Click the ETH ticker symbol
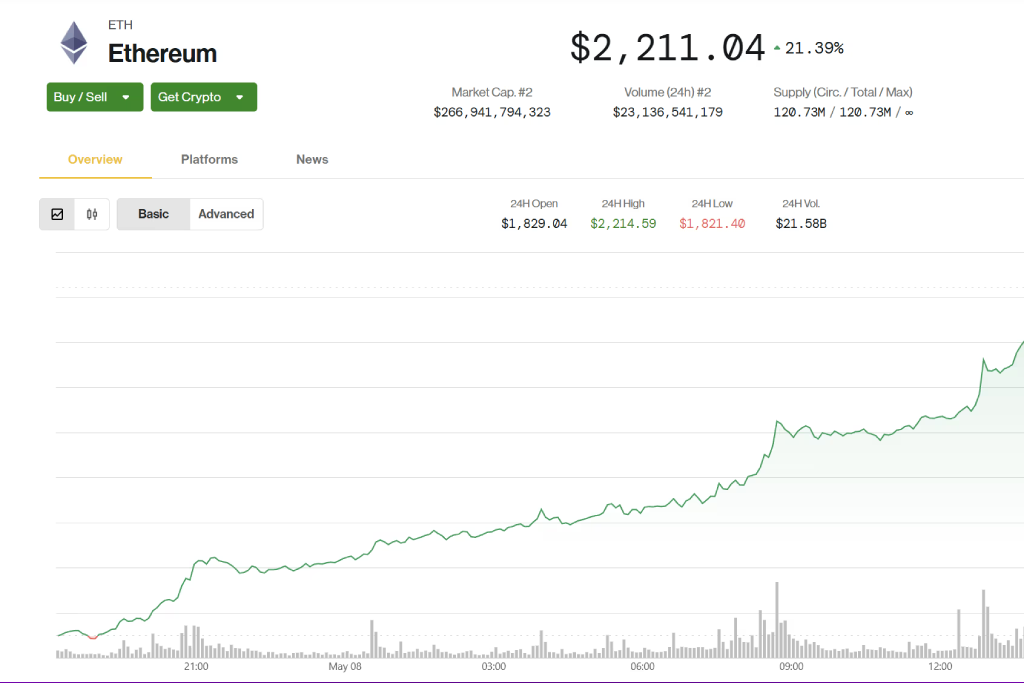This screenshot has width=1024, height=683. click(120, 25)
